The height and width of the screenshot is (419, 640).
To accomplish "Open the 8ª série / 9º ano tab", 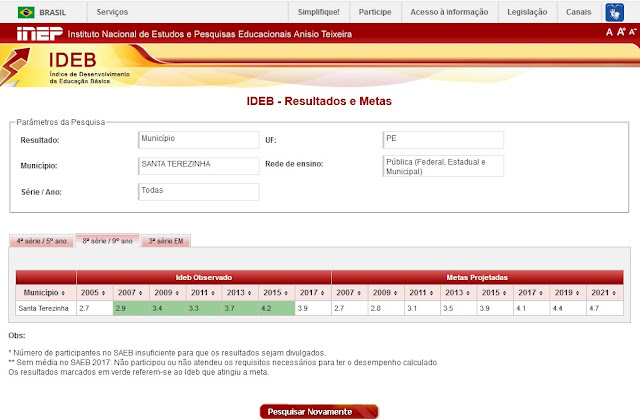I will pos(107,241).
